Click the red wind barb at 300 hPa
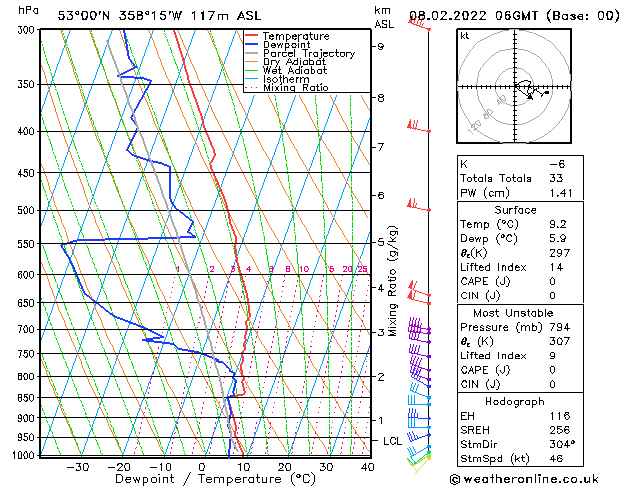This screenshot has height=486, width=629. pos(419,23)
